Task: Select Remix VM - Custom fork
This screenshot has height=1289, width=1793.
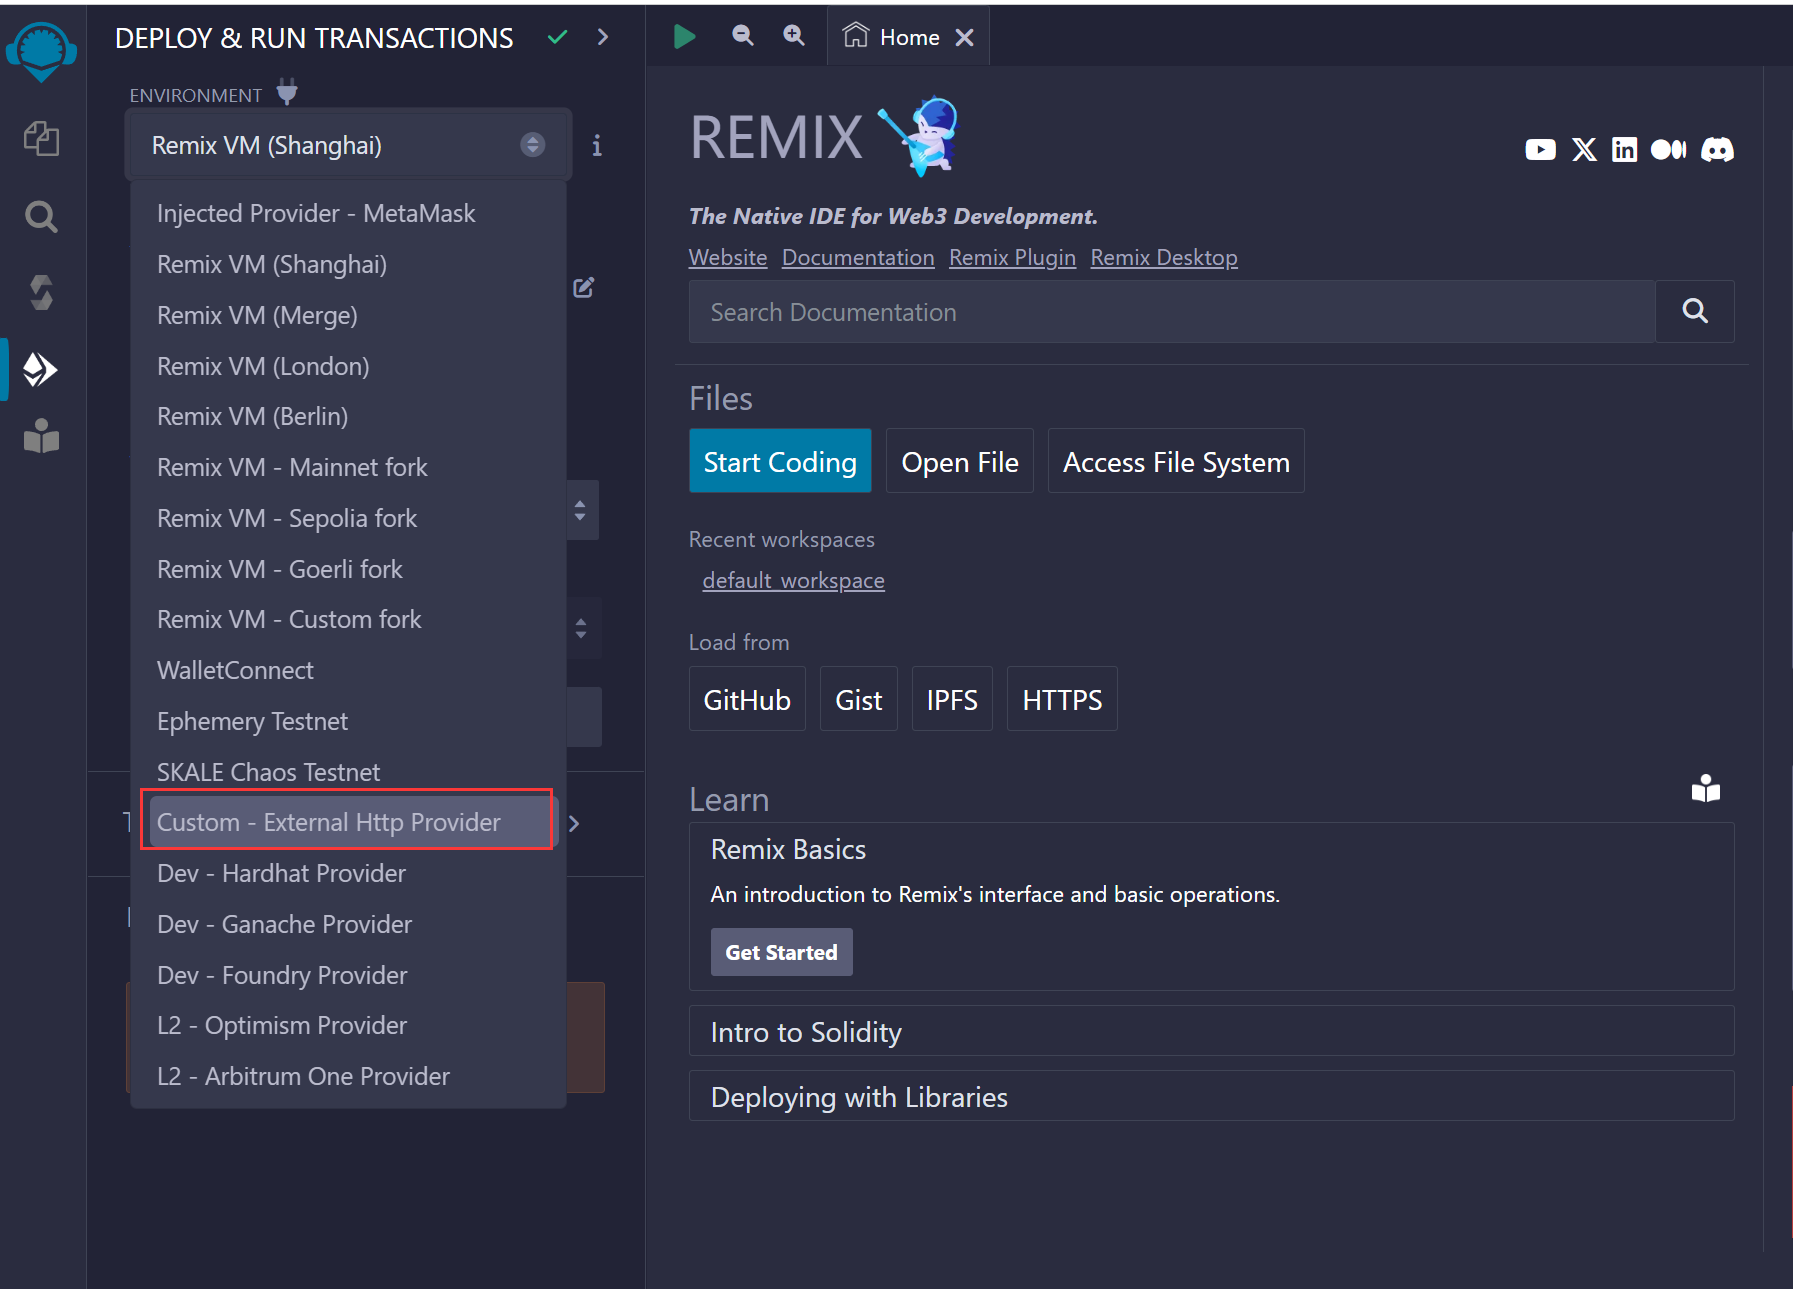Action: point(348,620)
